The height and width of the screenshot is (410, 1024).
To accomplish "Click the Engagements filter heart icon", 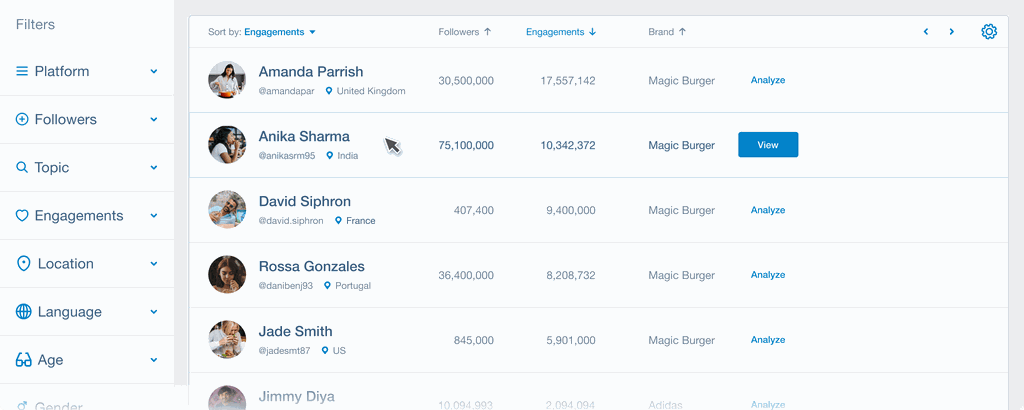I will (x=22, y=216).
